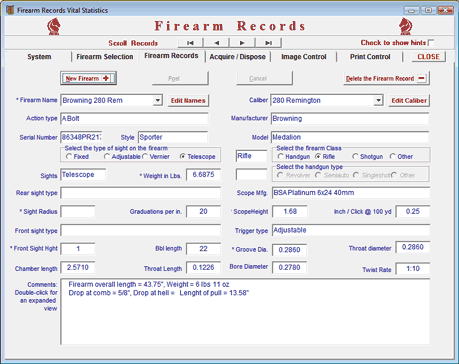Viewport: 459px width, 364px height.
Task: Click the Sight Radius field
Action: pyautogui.click(x=78, y=211)
